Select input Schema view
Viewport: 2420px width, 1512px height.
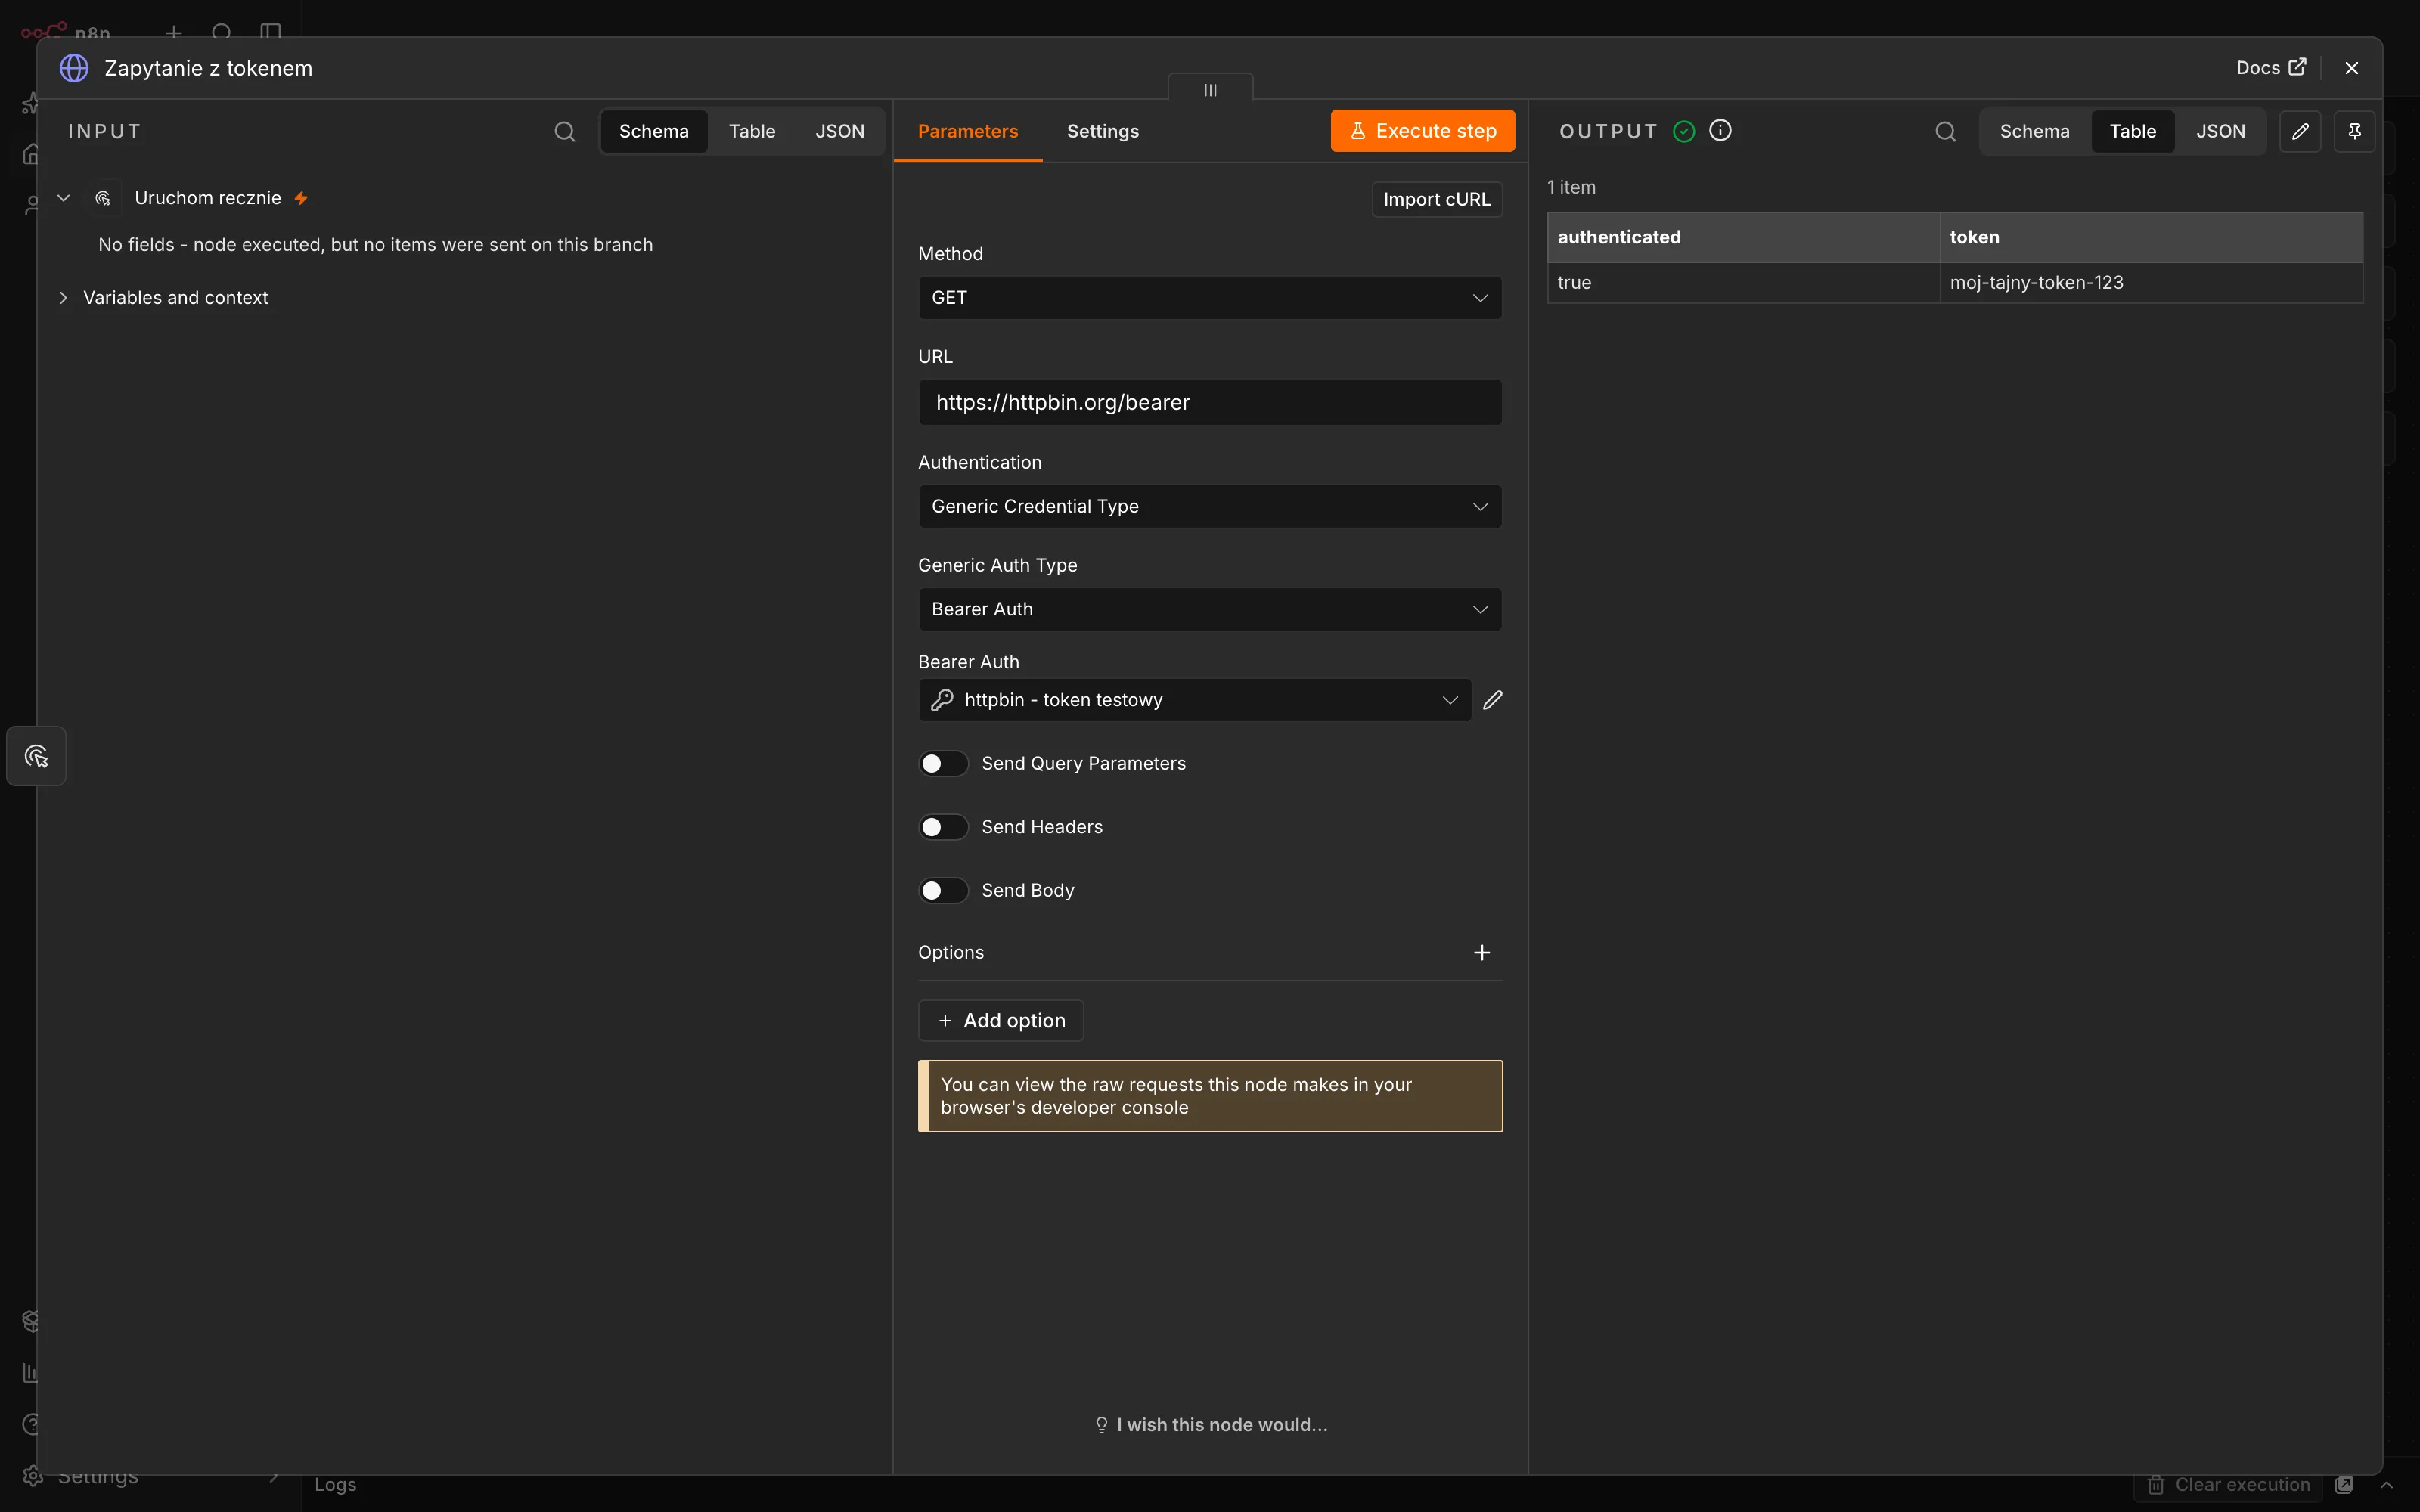(x=653, y=131)
